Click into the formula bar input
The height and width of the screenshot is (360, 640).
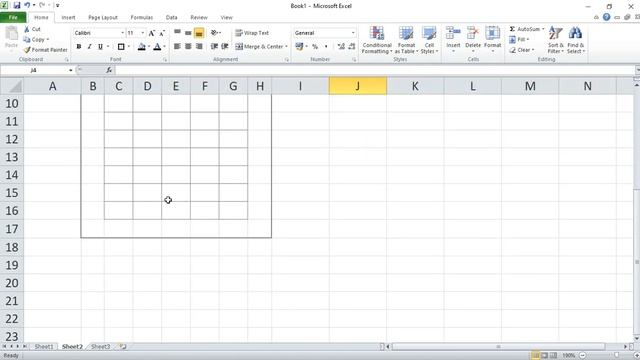click(375, 70)
